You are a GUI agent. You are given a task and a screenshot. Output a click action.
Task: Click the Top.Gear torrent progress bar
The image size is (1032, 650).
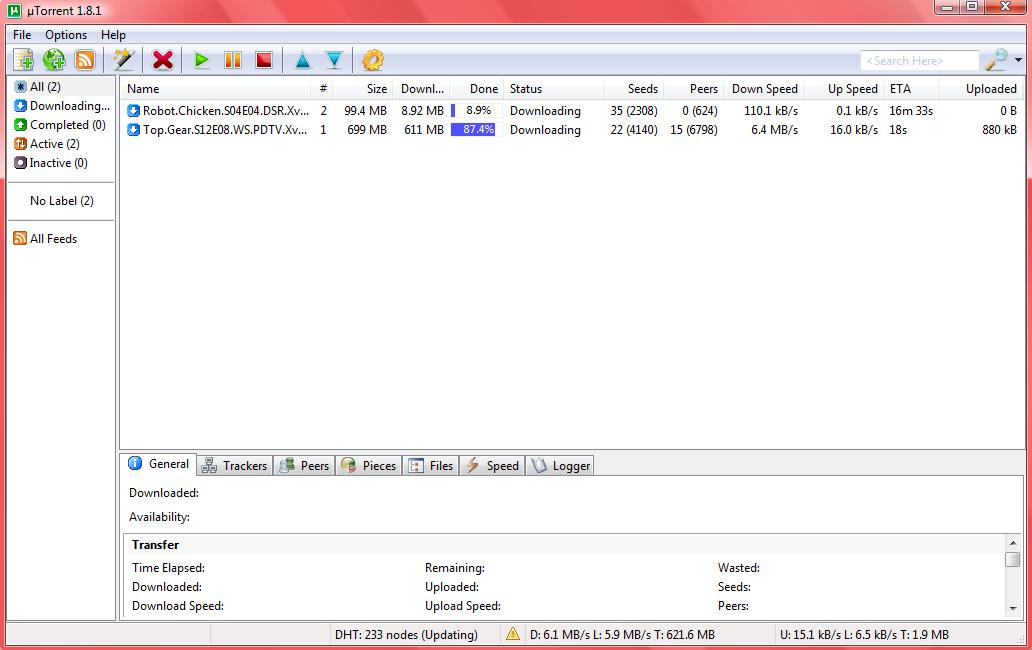coord(473,130)
